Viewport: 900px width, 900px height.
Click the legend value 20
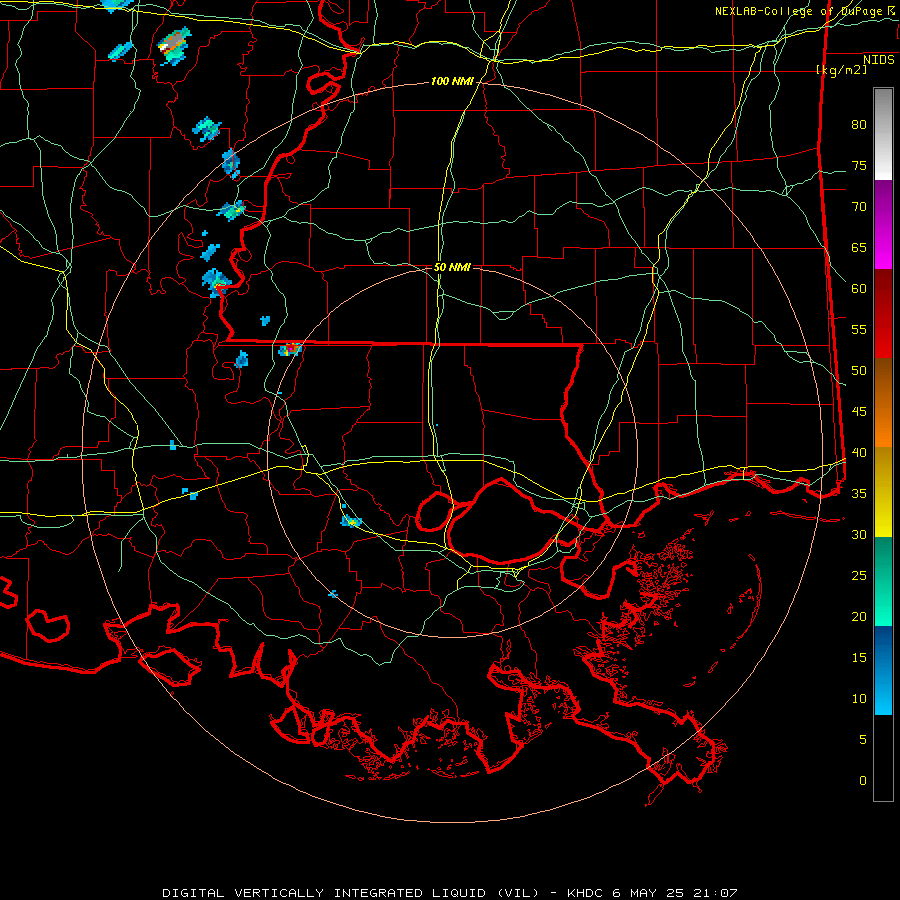859,616
